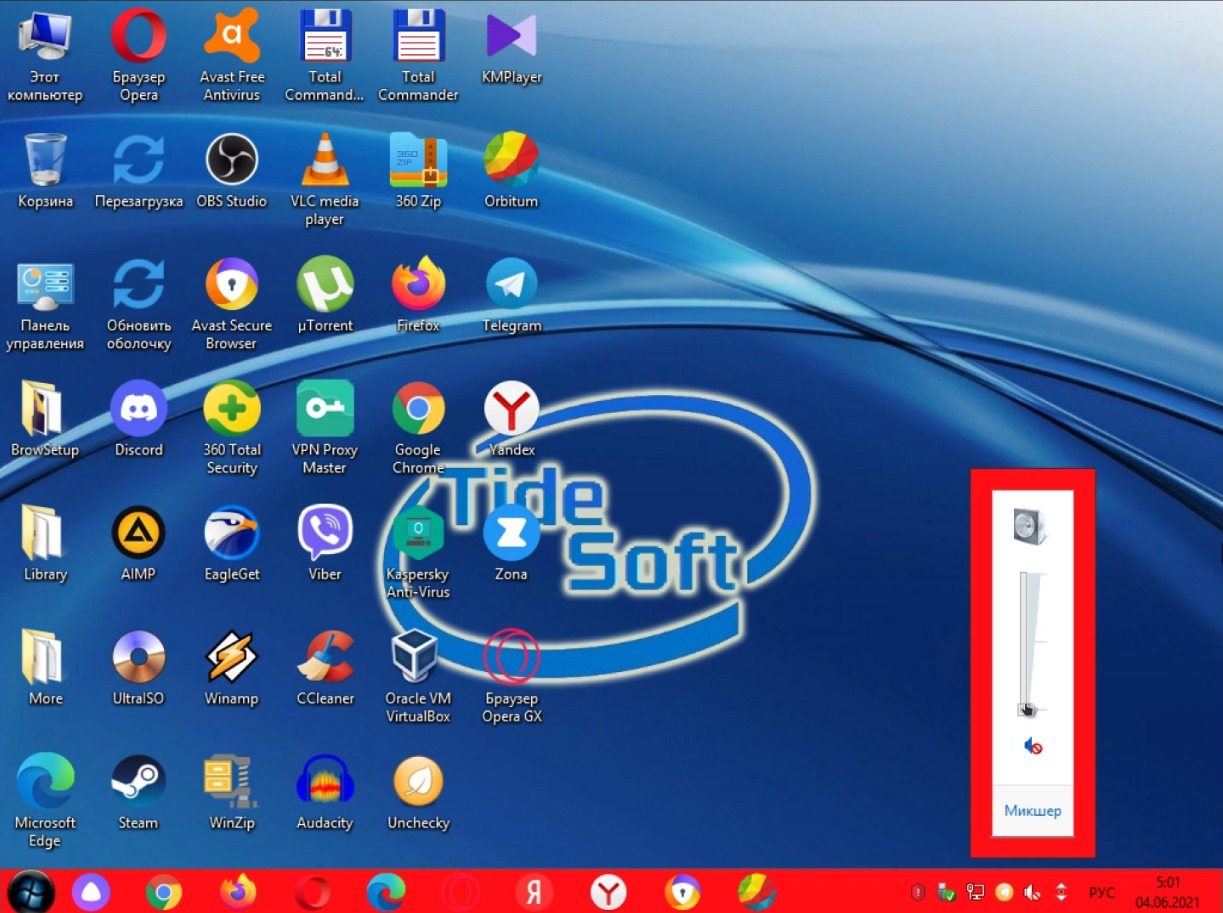Click the Viber desktop shortcut

tap(324, 534)
